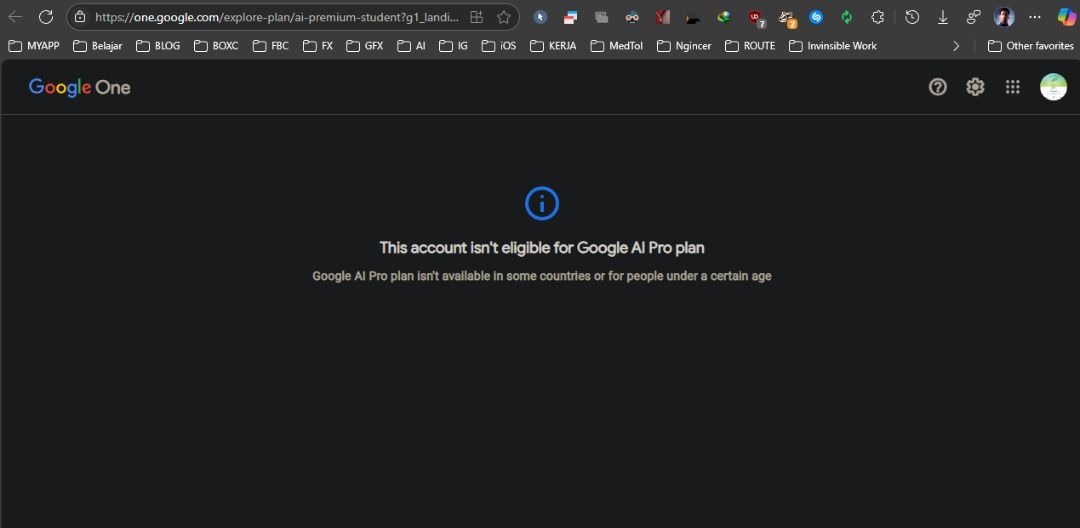The width and height of the screenshot is (1080, 528).
Task: Open the Google account avatar
Action: tap(1053, 87)
